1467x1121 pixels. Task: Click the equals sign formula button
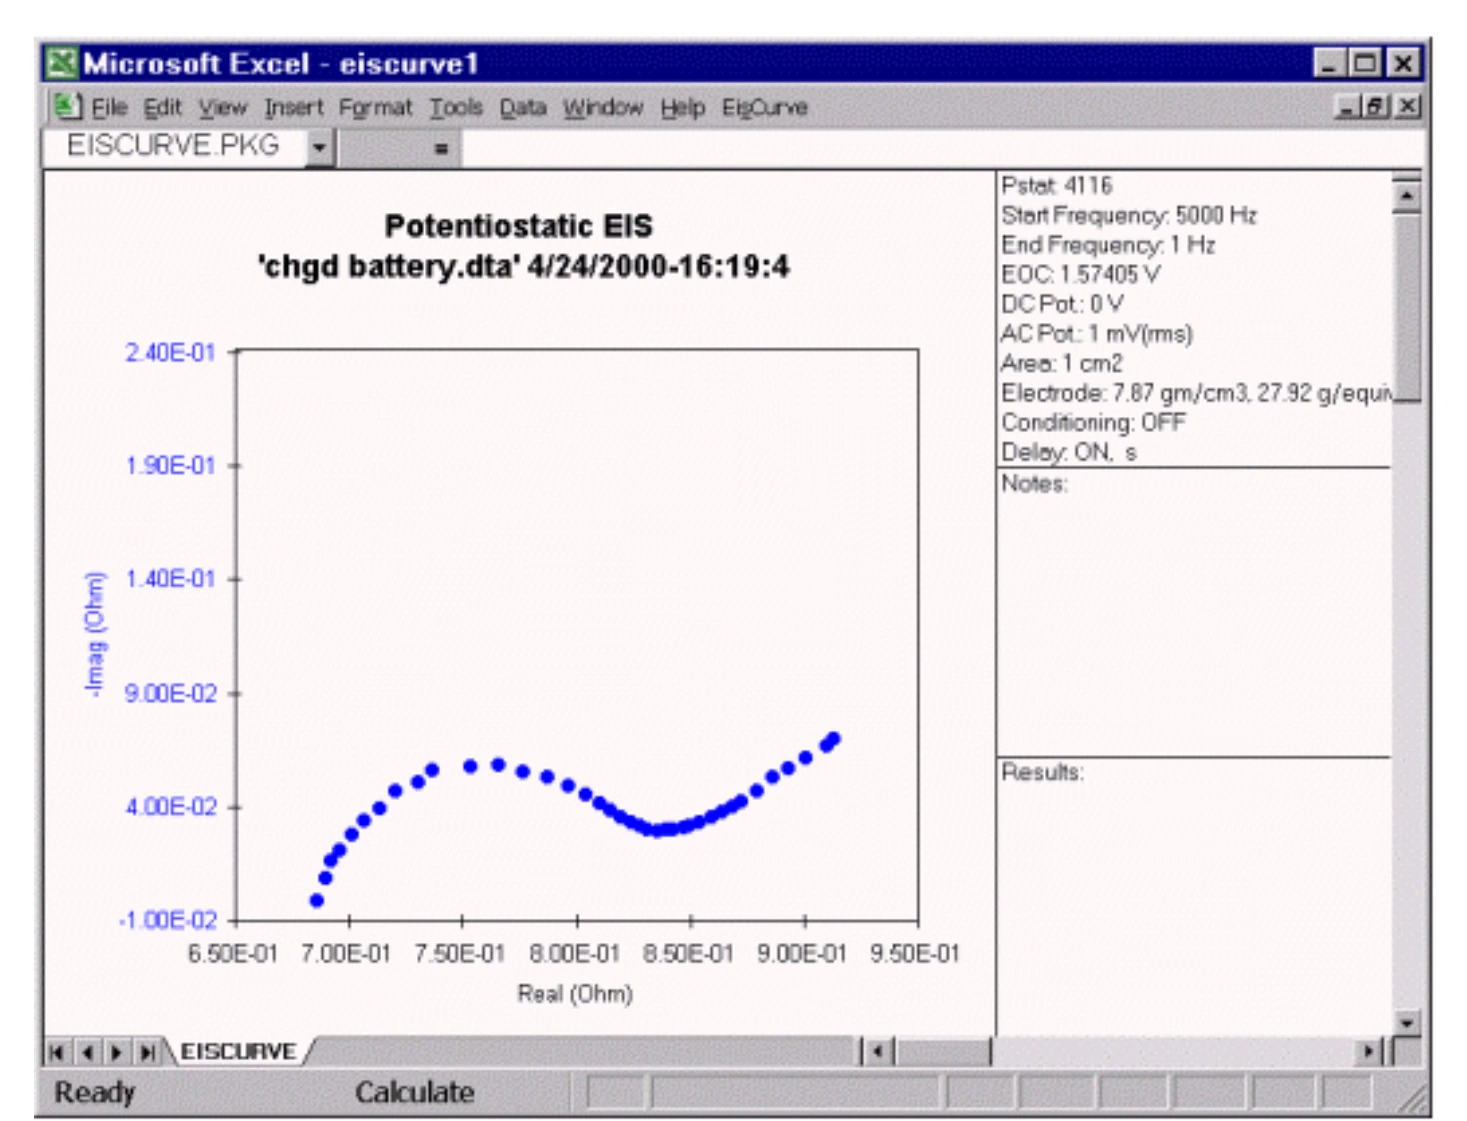441,149
